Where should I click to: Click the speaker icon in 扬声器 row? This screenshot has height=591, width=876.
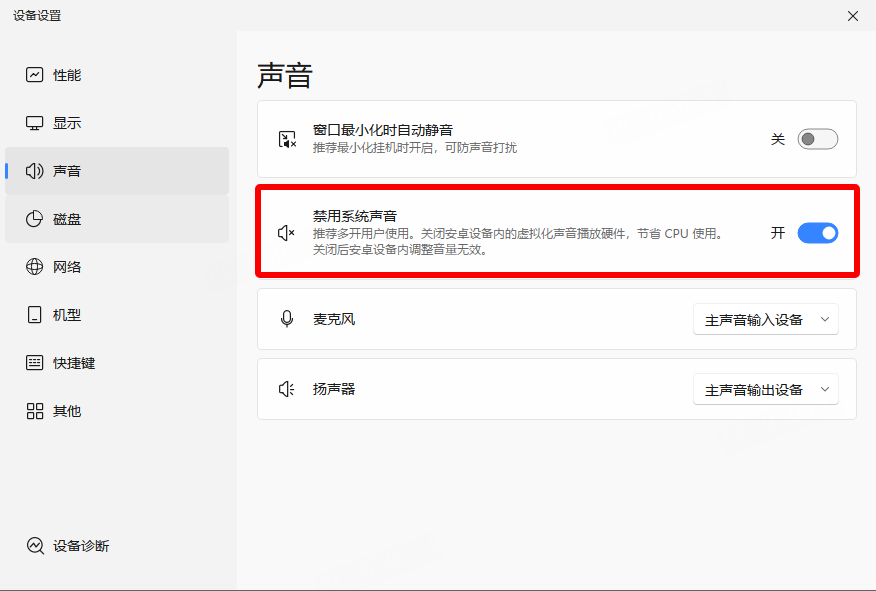point(287,389)
